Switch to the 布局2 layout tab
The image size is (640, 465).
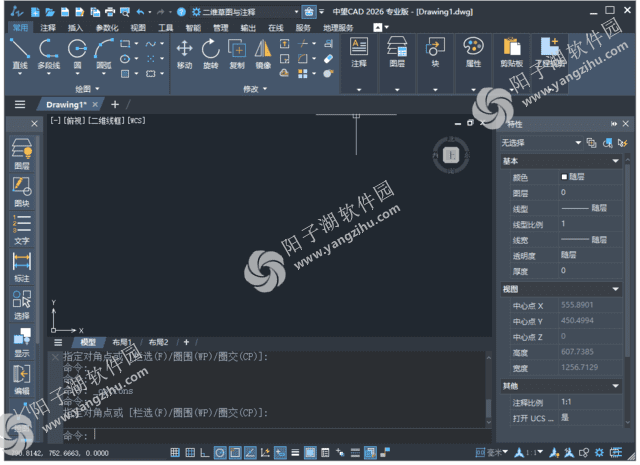(x=158, y=342)
